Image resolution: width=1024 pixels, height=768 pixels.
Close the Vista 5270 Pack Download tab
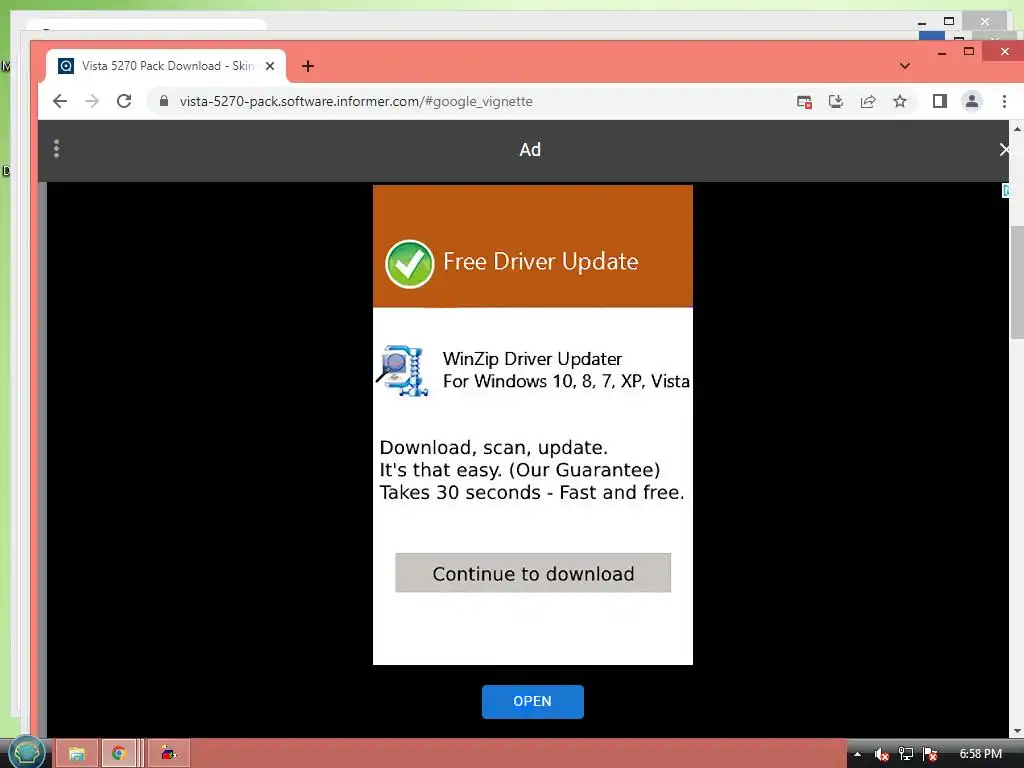pos(270,66)
